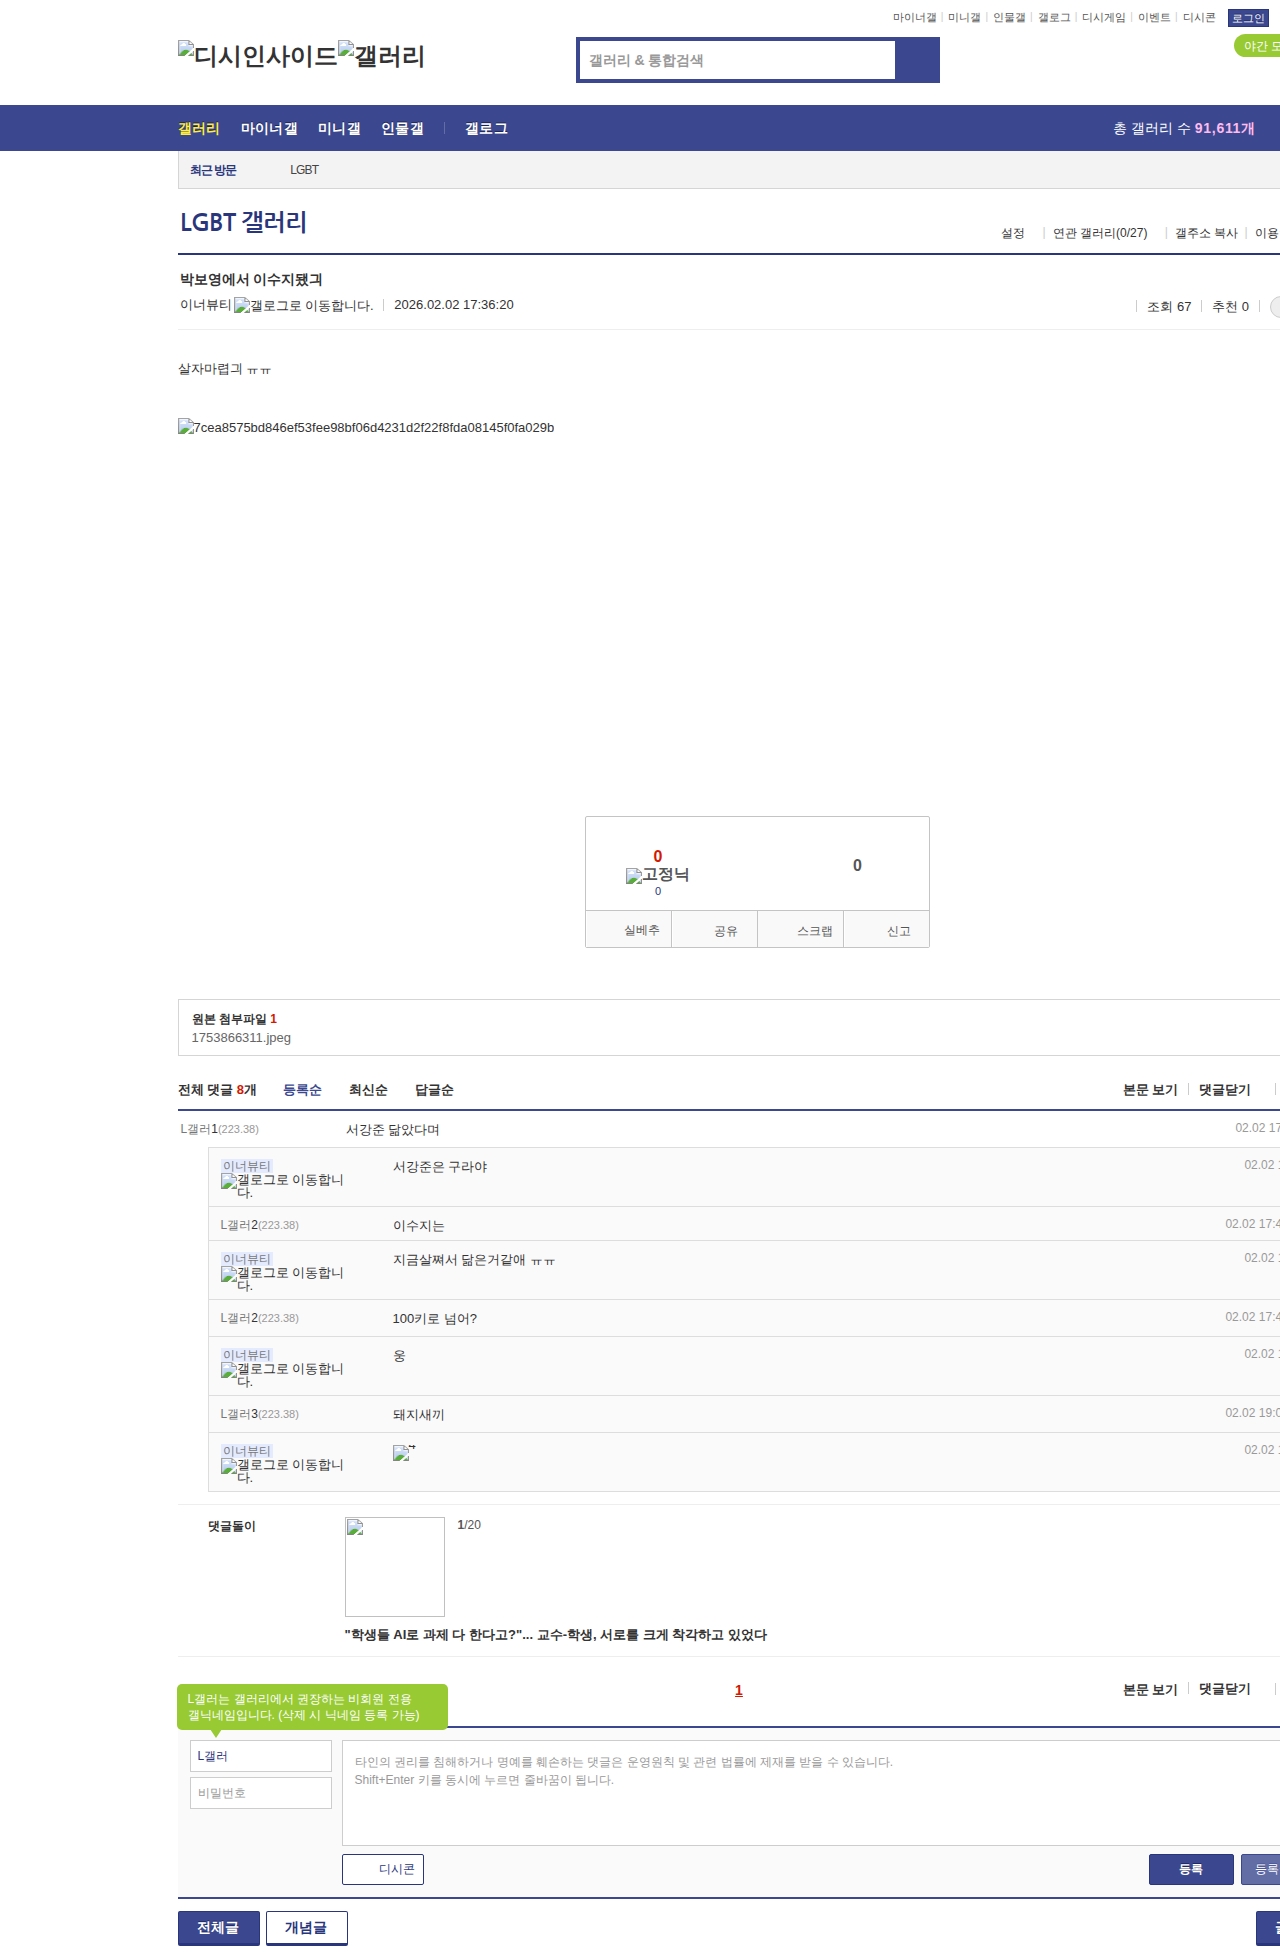Report the post with 신고
1280x1957 pixels.
coord(887,930)
